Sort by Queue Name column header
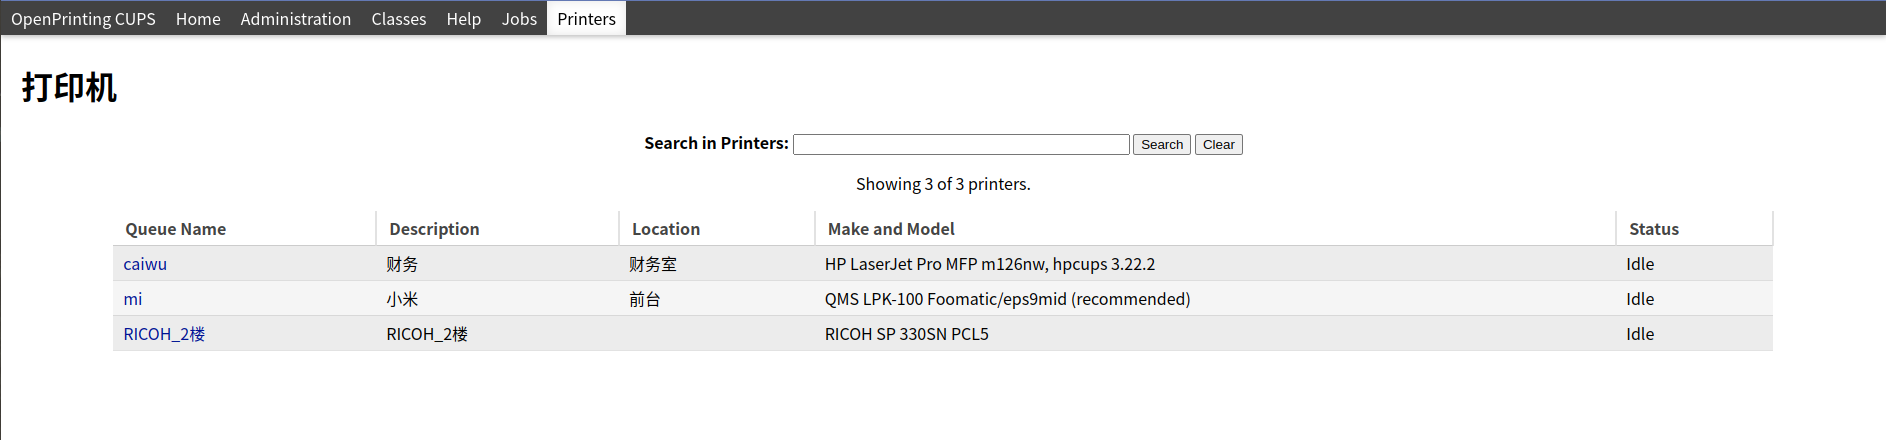Screen dimensions: 1886x440 [175, 229]
